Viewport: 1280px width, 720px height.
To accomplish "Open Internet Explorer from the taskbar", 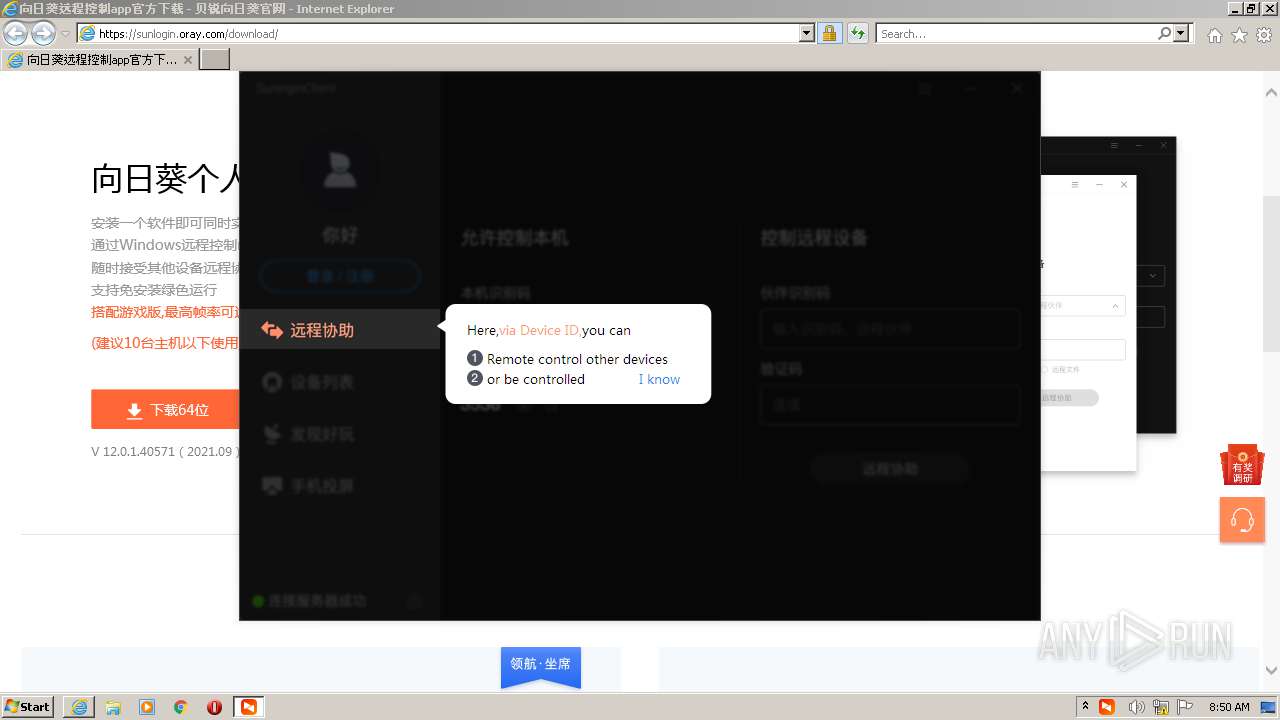I will coord(79,707).
